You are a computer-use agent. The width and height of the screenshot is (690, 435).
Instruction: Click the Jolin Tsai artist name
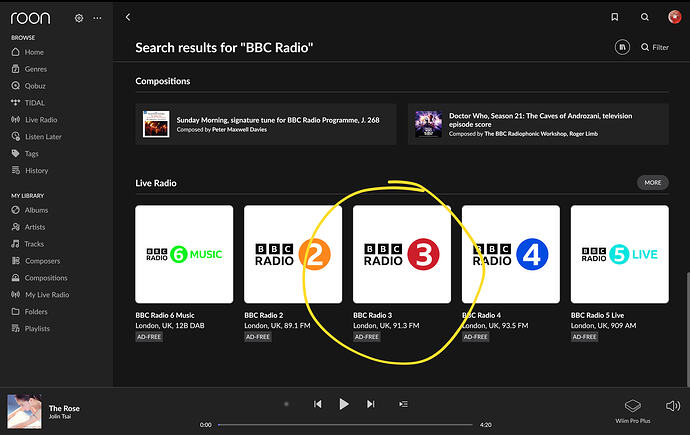point(59,417)
